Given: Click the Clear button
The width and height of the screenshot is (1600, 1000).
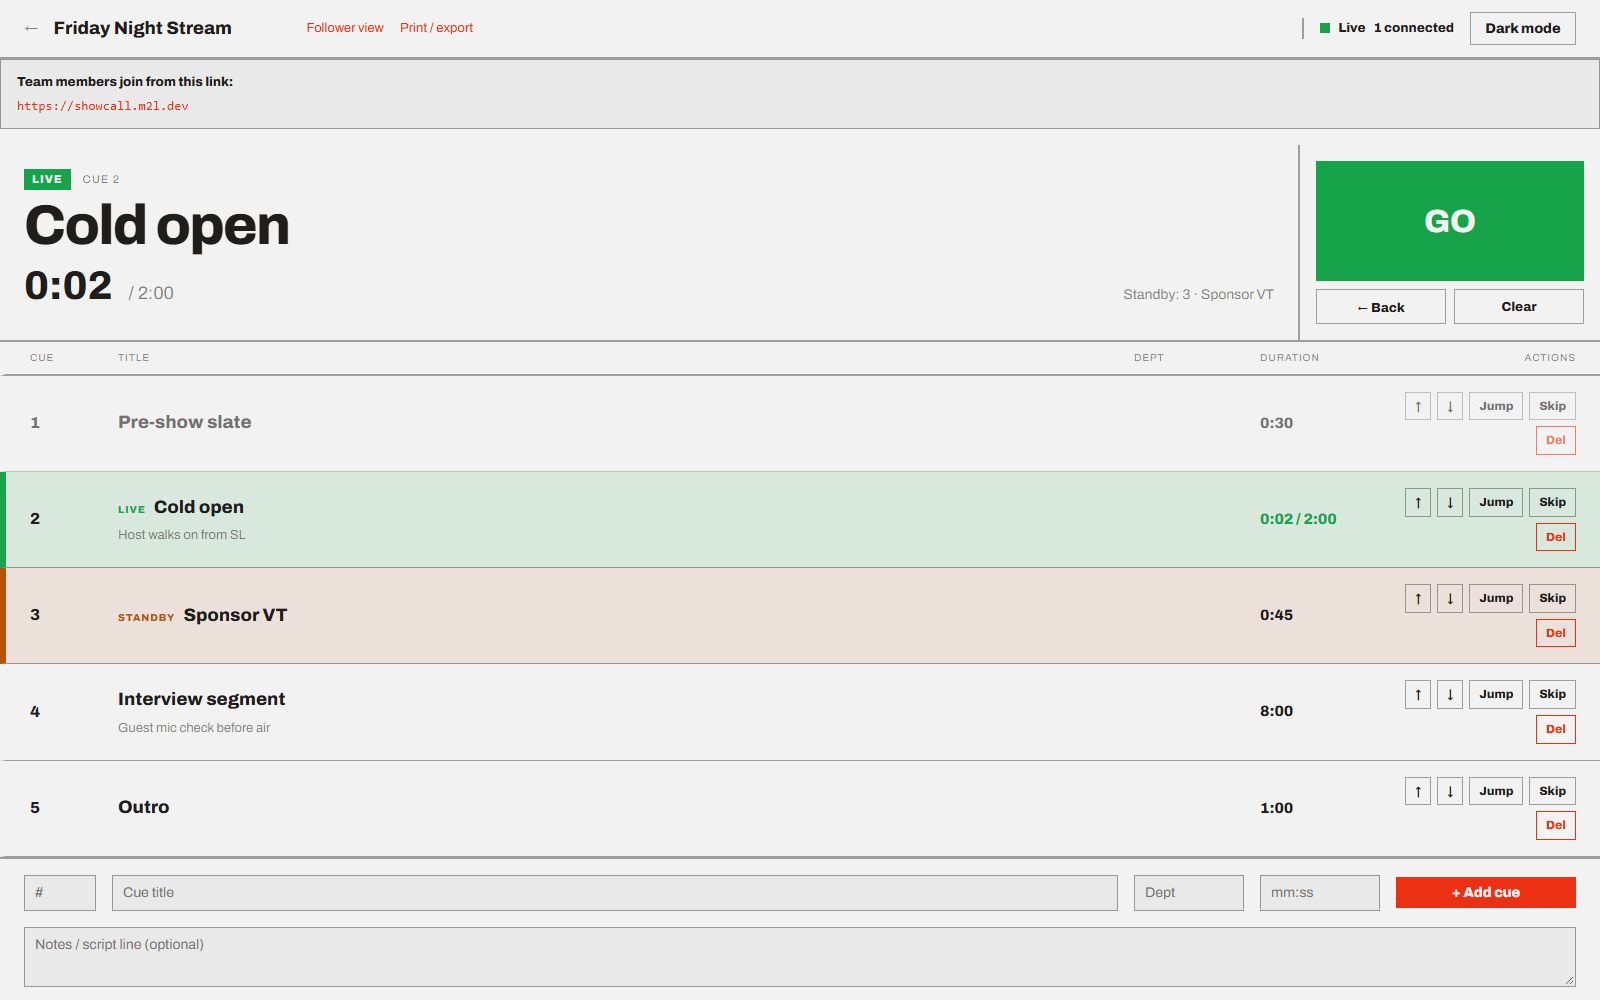Looking at the screenshot, I should click(x=1519, y=307).
